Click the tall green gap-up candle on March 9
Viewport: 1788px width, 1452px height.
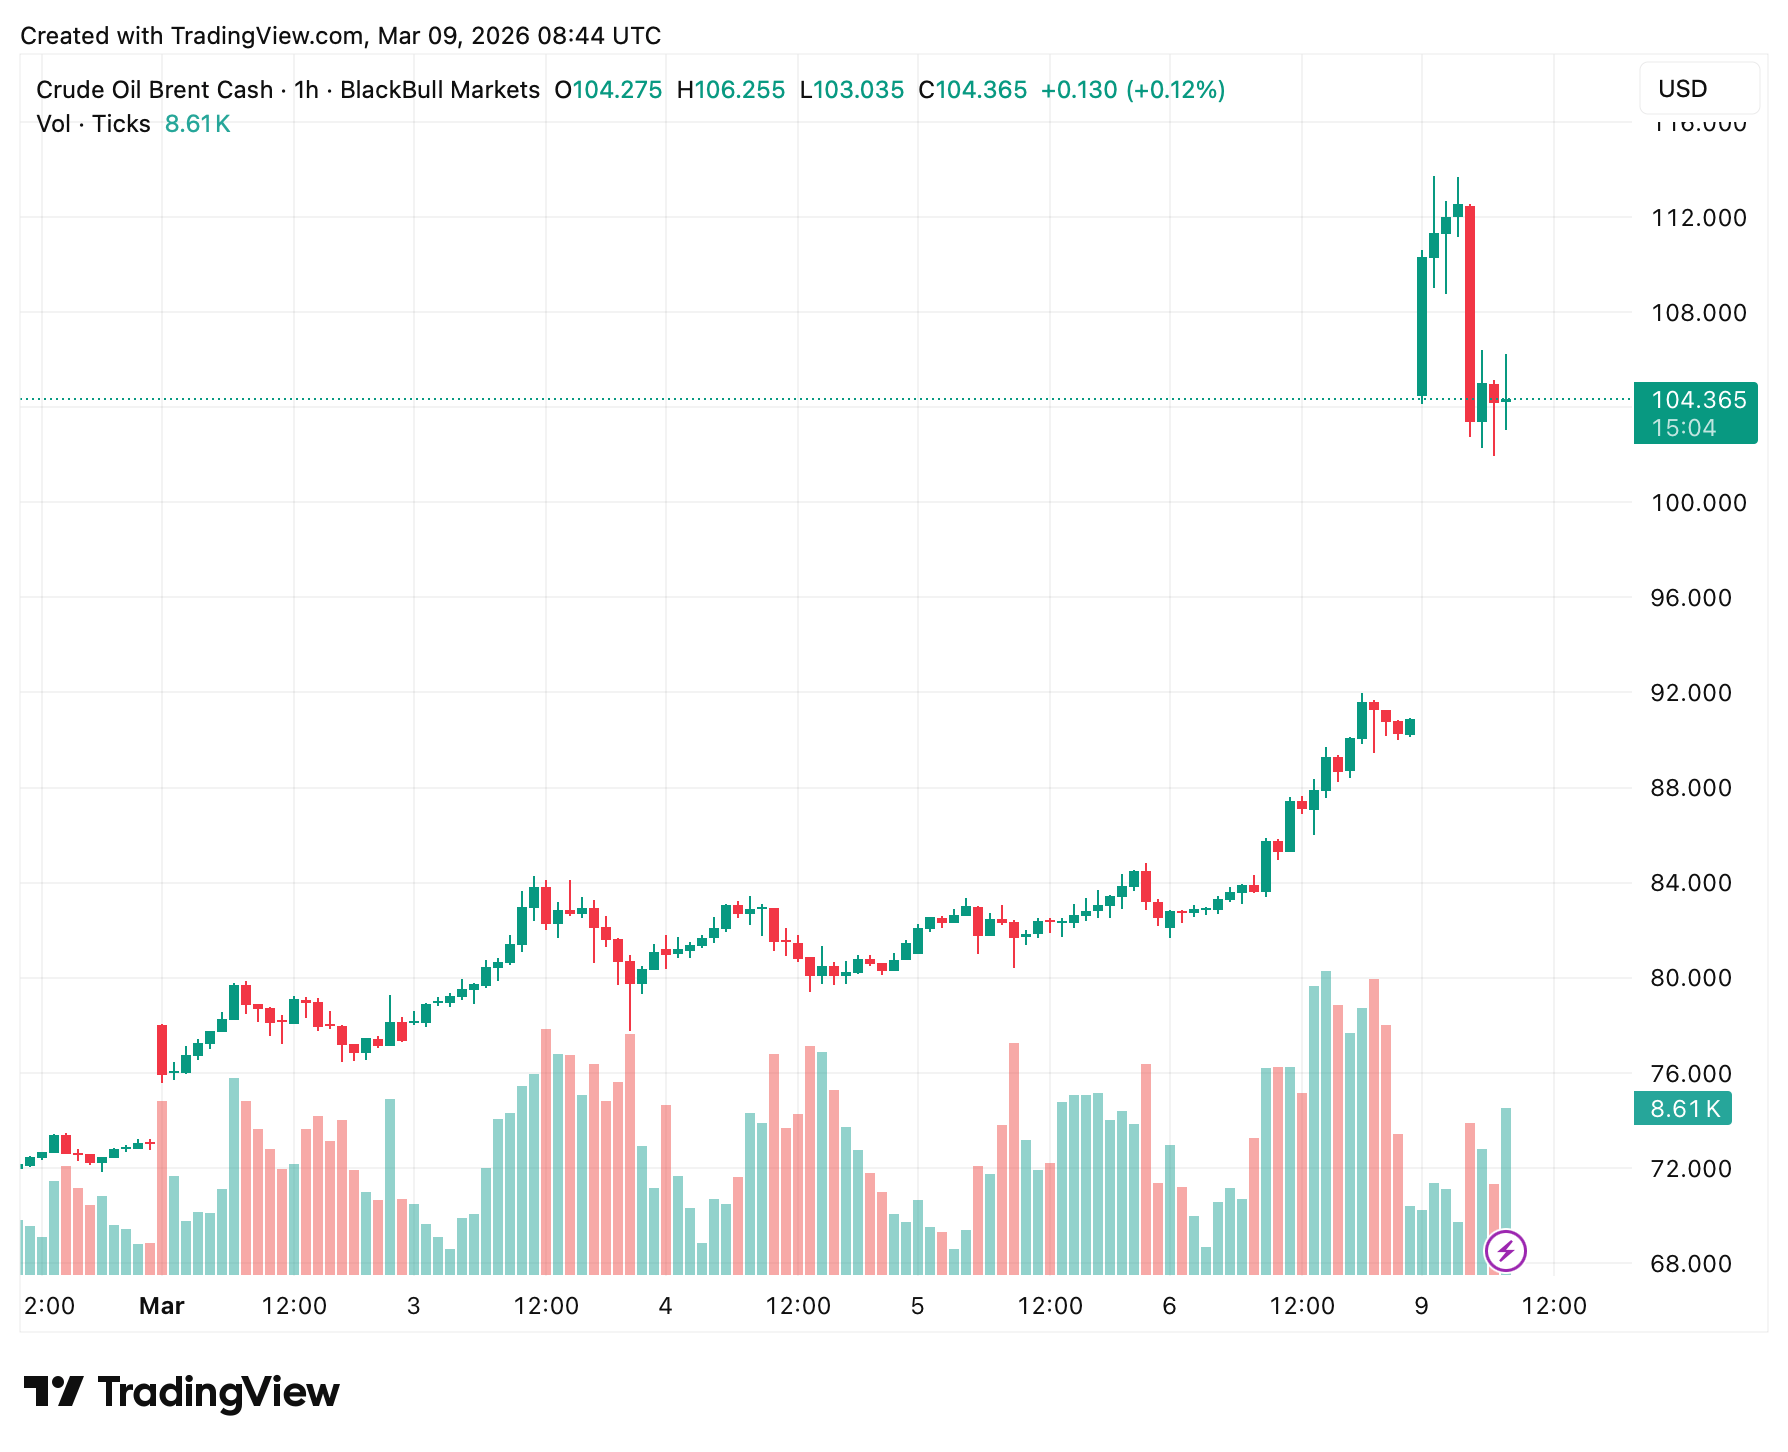tap(1422, 326)
